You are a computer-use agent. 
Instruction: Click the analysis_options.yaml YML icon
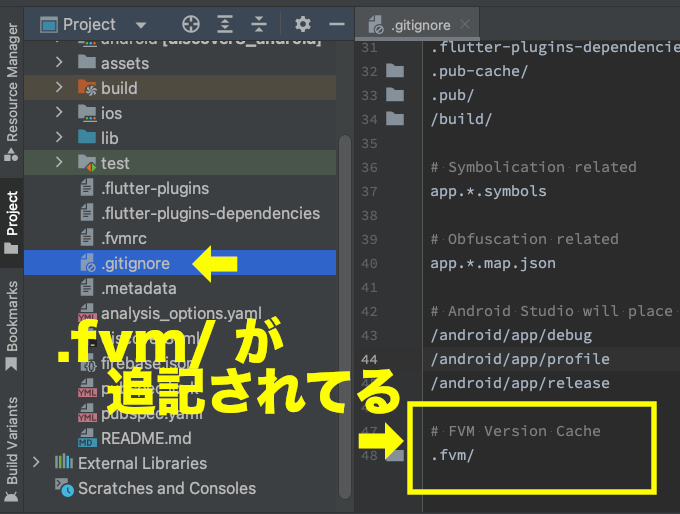(x=87, y=313)
